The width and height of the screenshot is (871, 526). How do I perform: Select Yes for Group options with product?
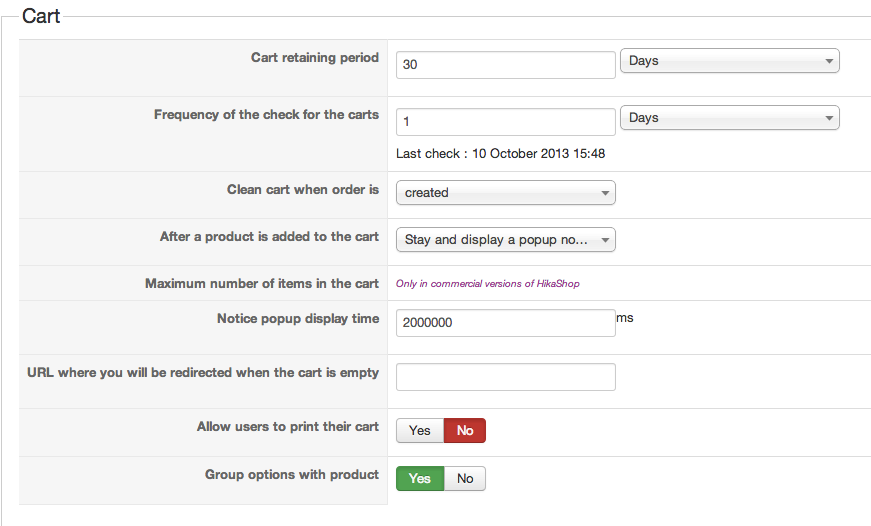point(420,479)
